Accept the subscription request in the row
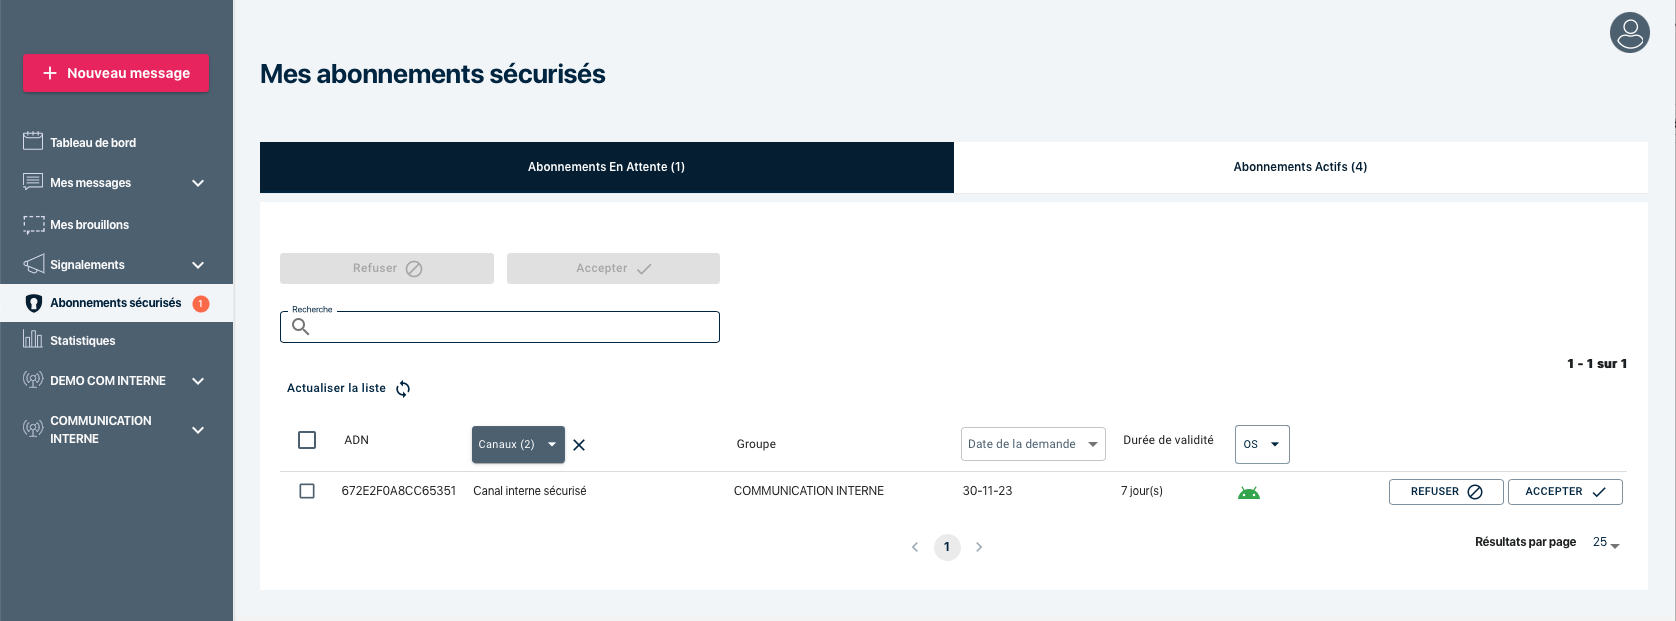This screenshot has width=1676, height=621. pos(1564,492)
